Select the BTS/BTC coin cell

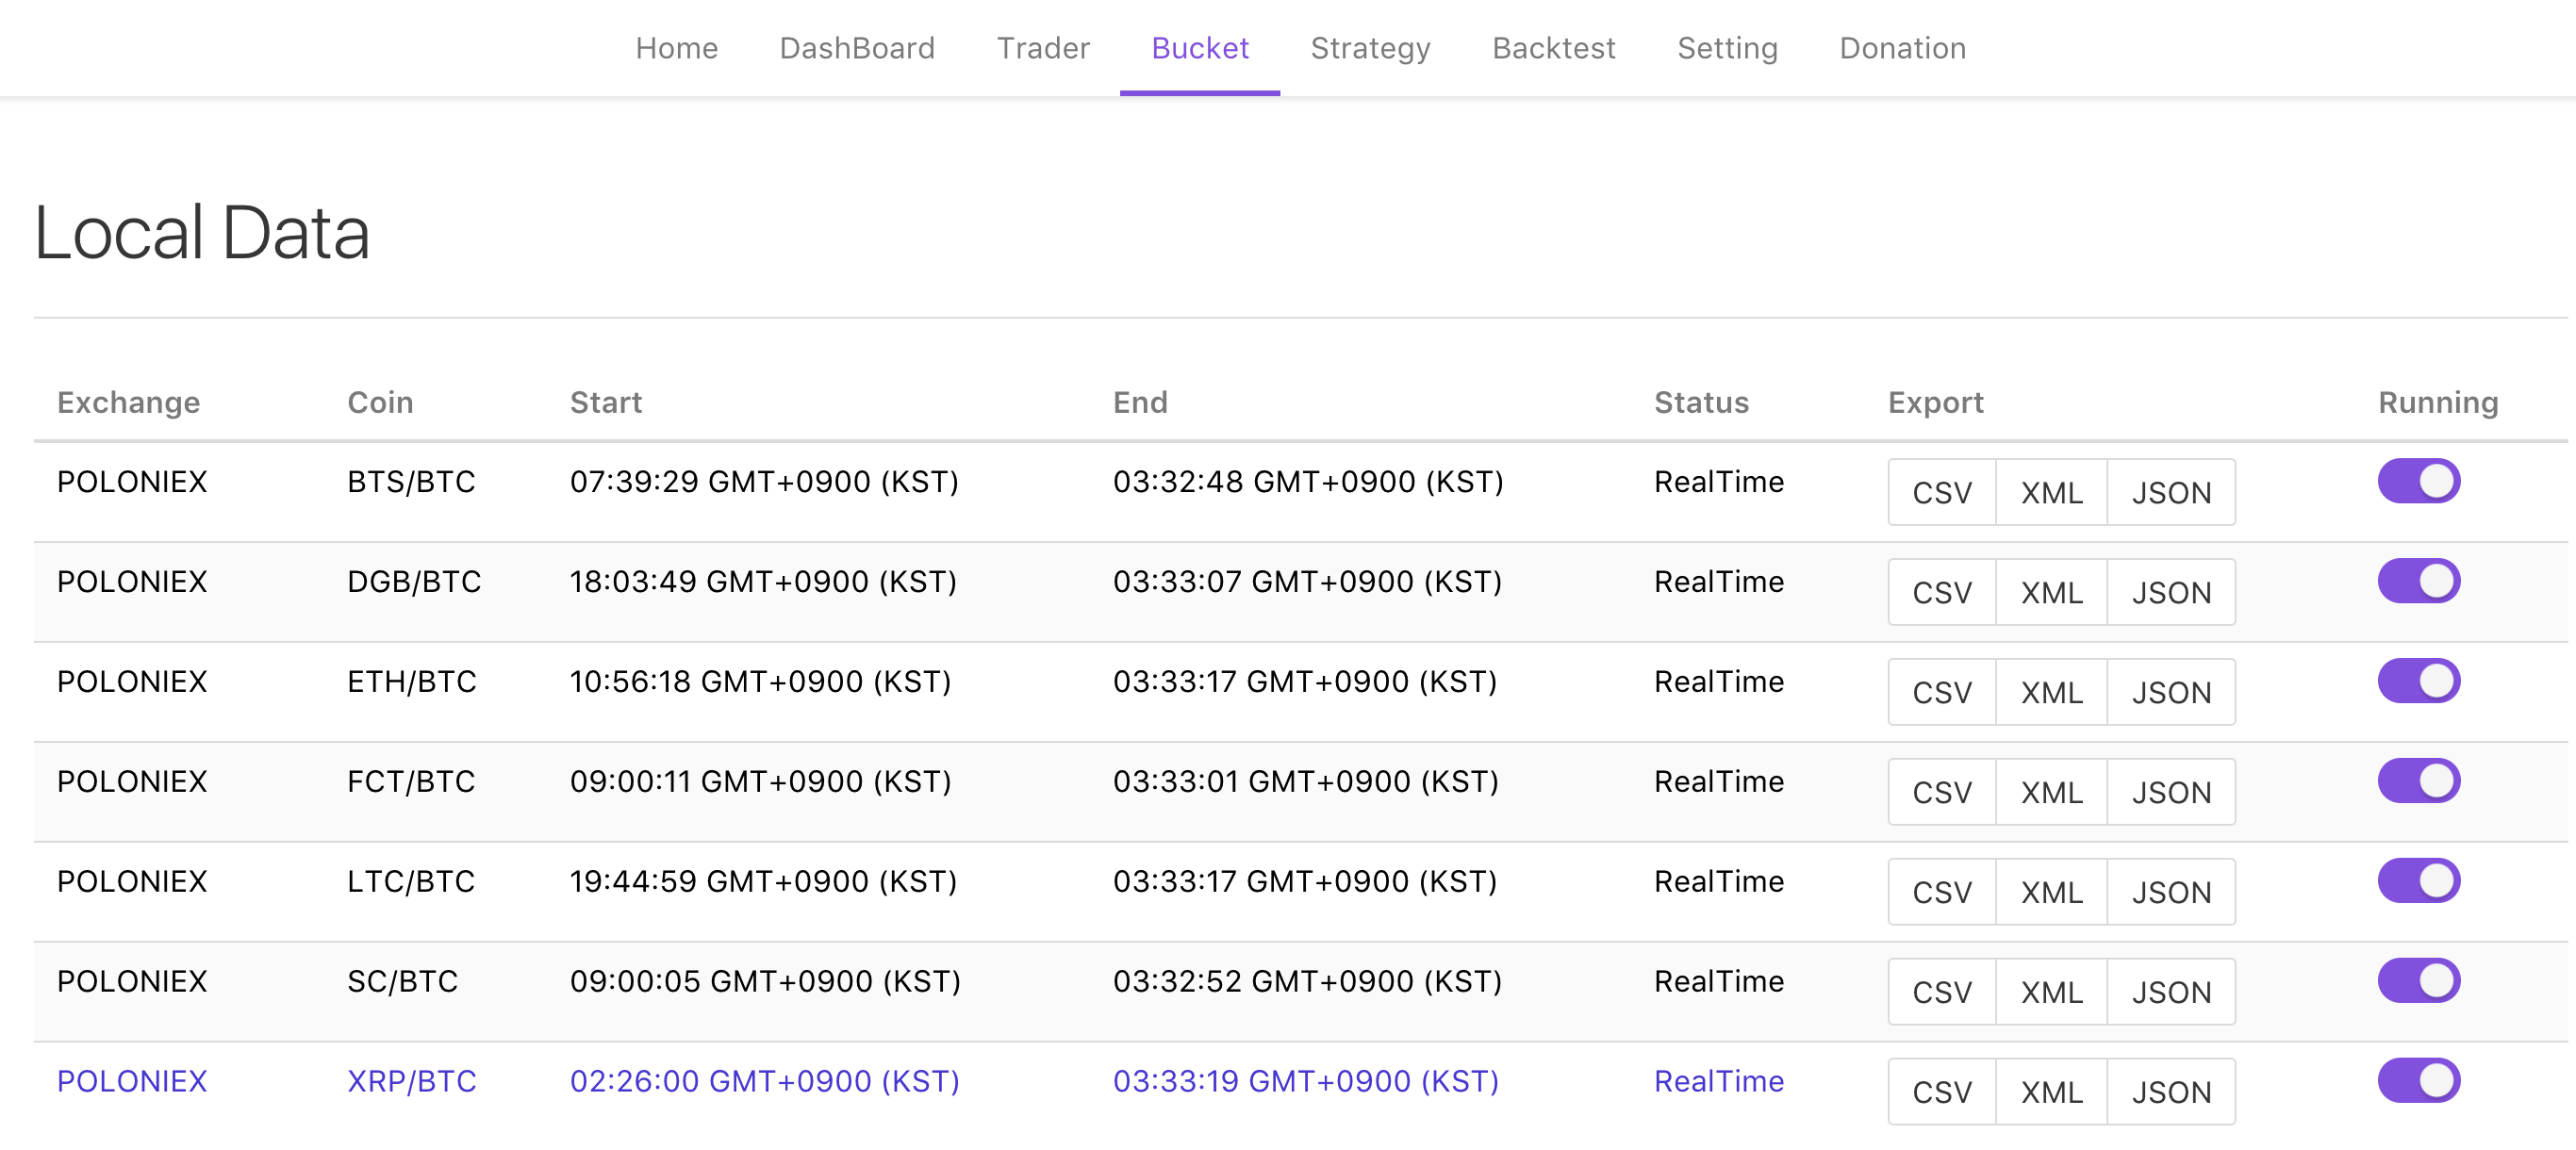[411, 481]
